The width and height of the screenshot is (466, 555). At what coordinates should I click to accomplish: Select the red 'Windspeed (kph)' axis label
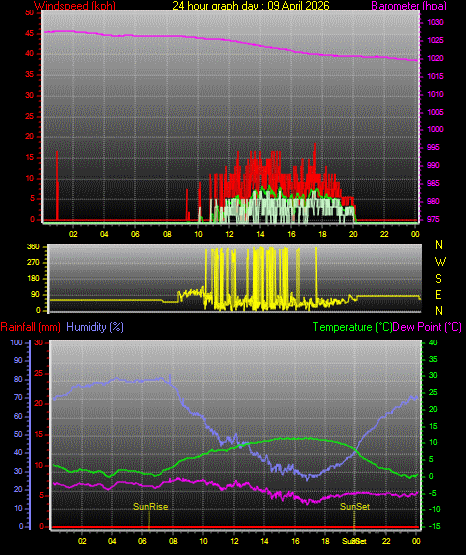(x=75, y=6)
